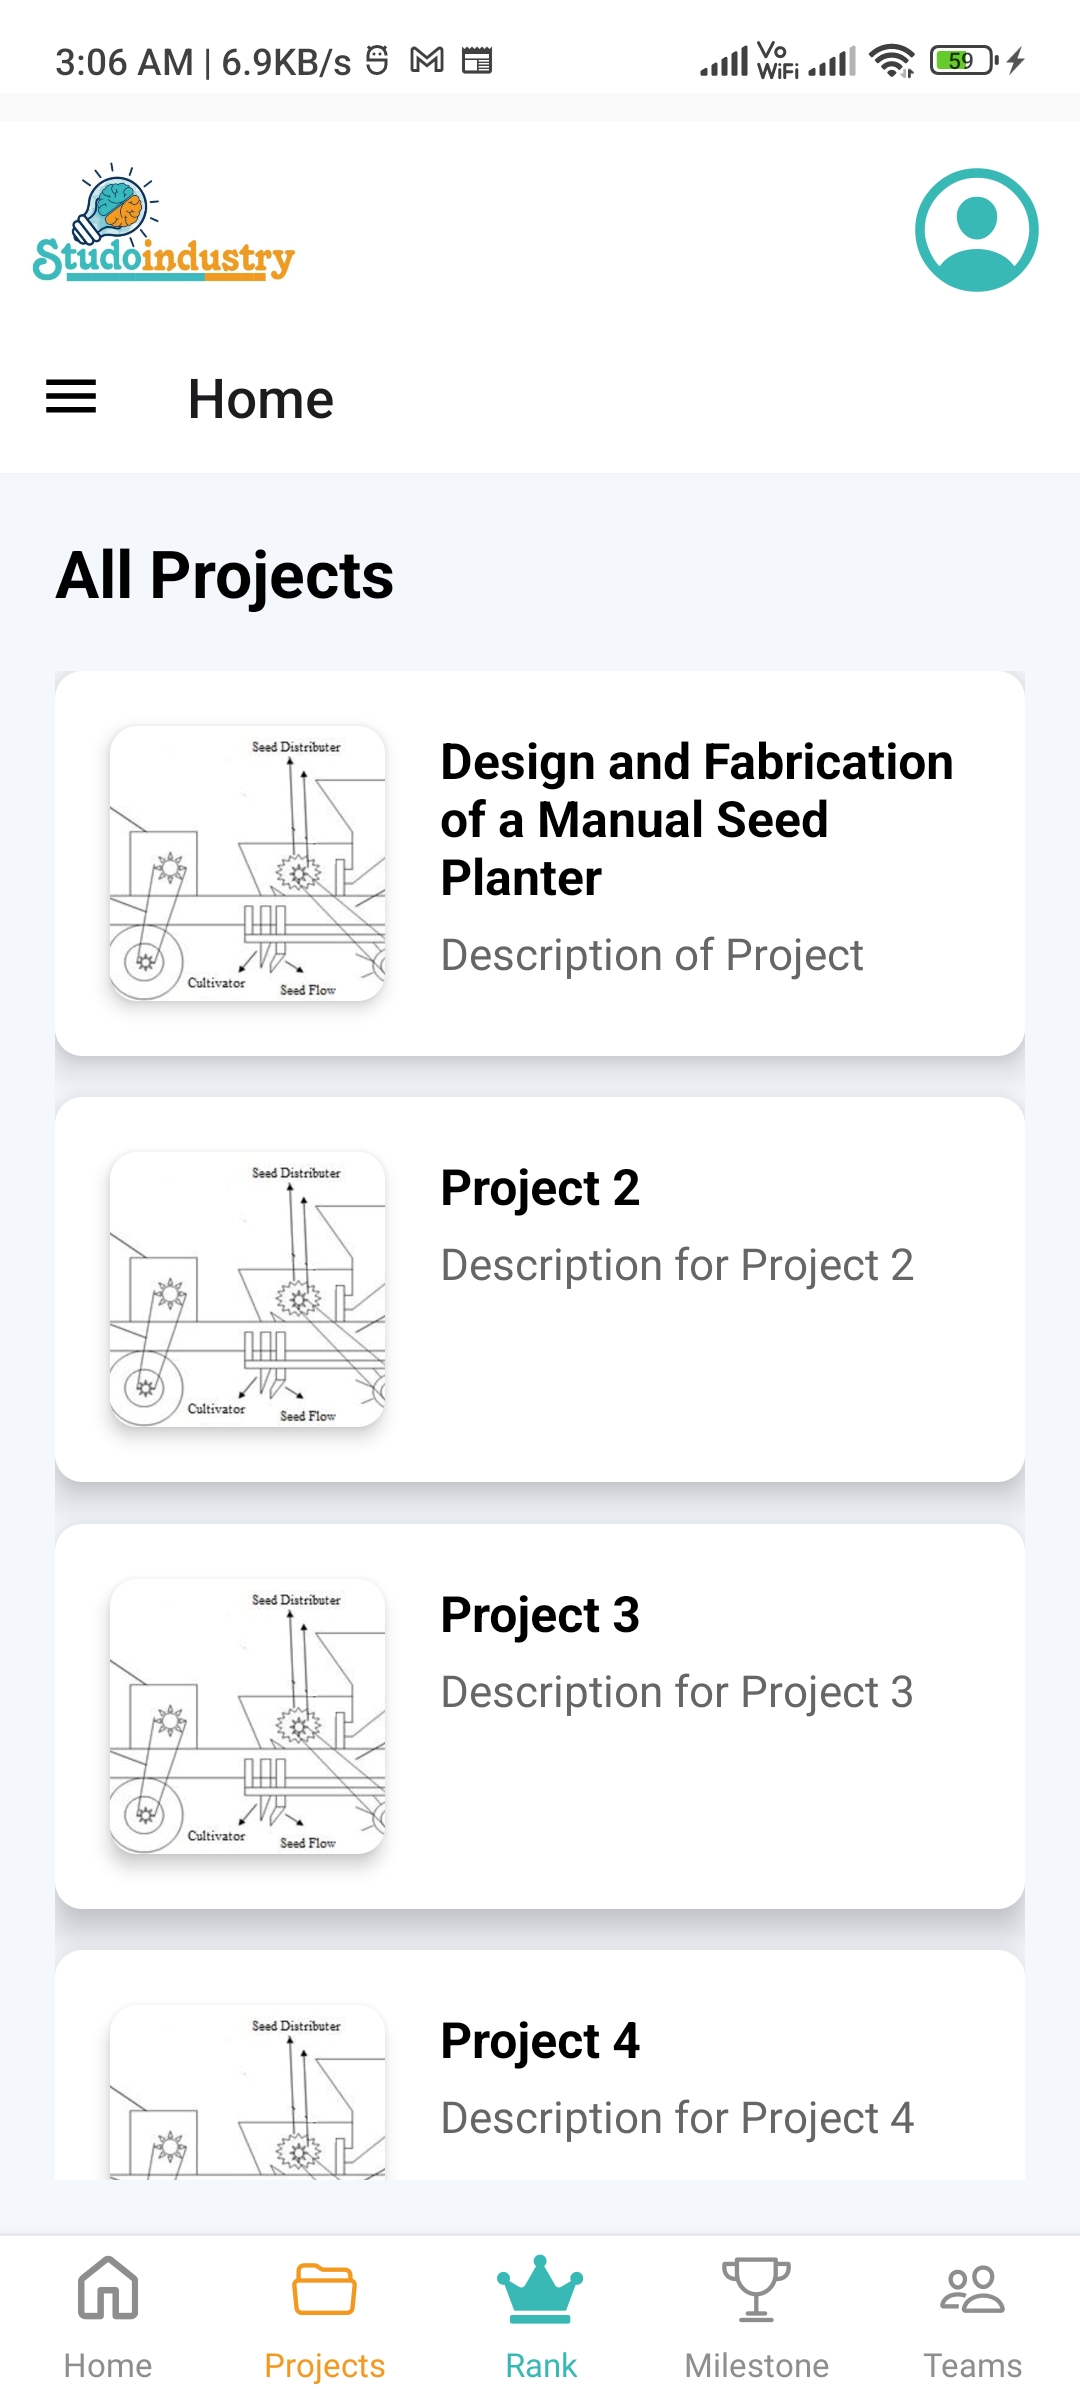The image size is (1080, 2400).
Task: Tap the Milestone trophy icon
Action: pos(756,2288)
